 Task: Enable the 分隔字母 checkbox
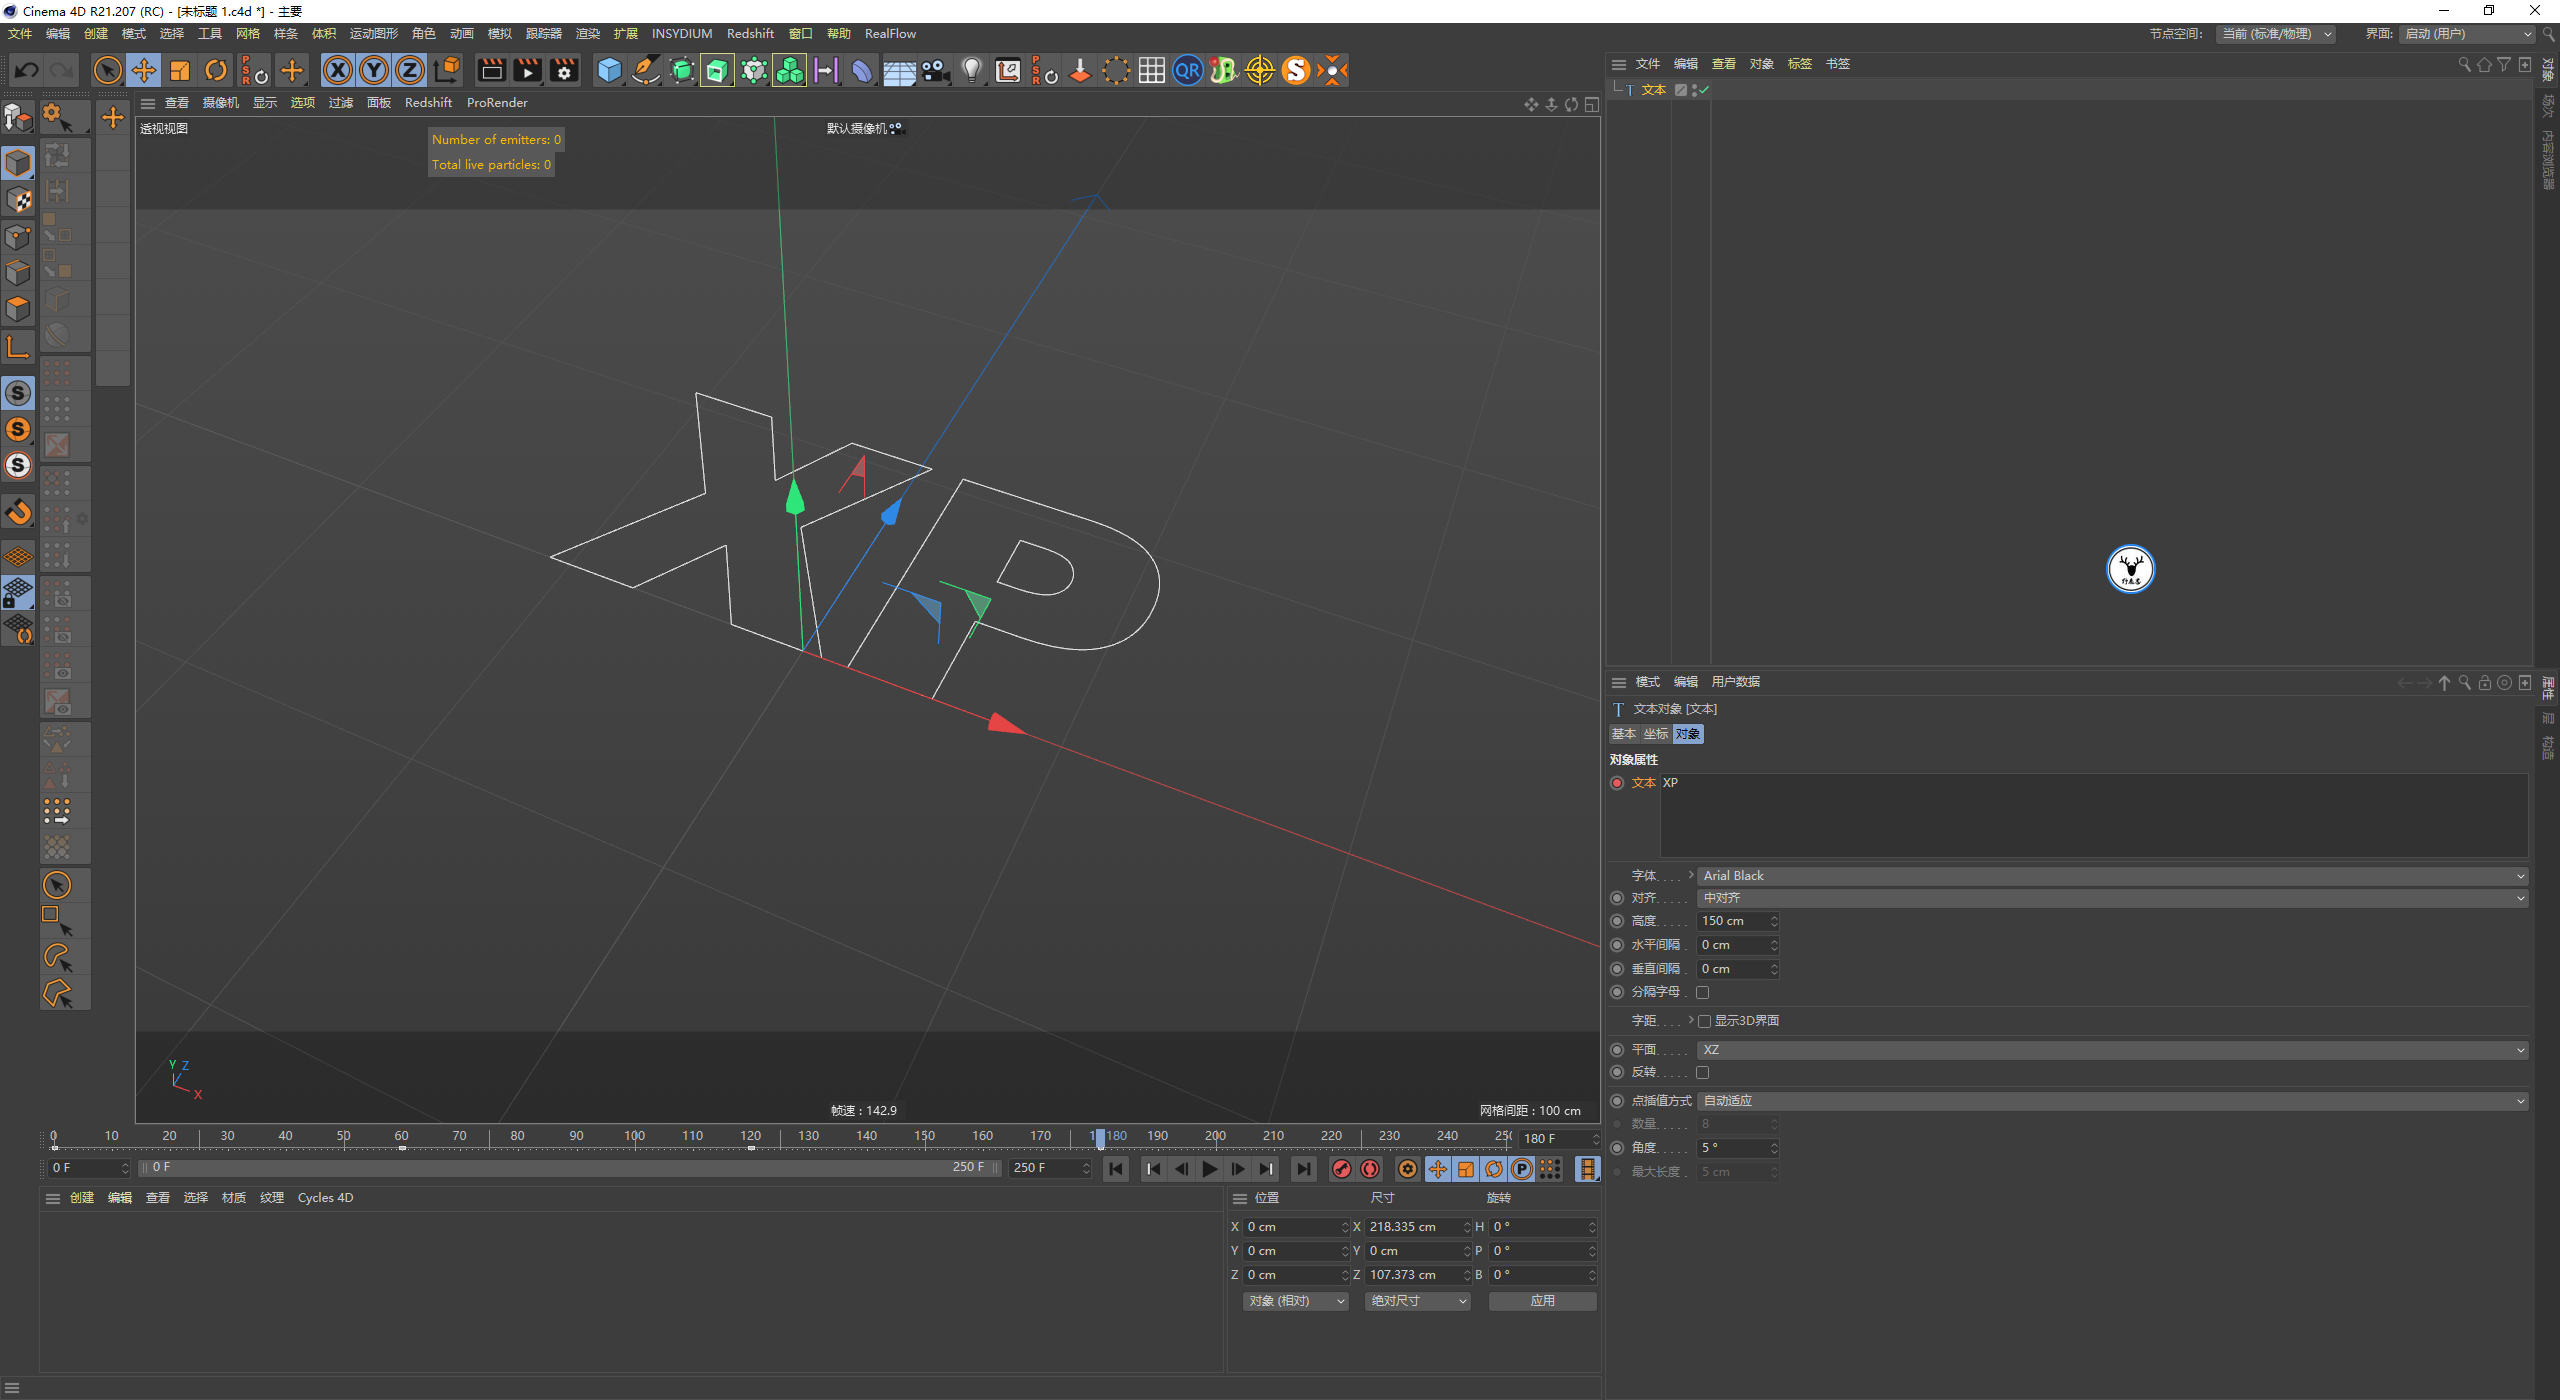(1703, 992)
